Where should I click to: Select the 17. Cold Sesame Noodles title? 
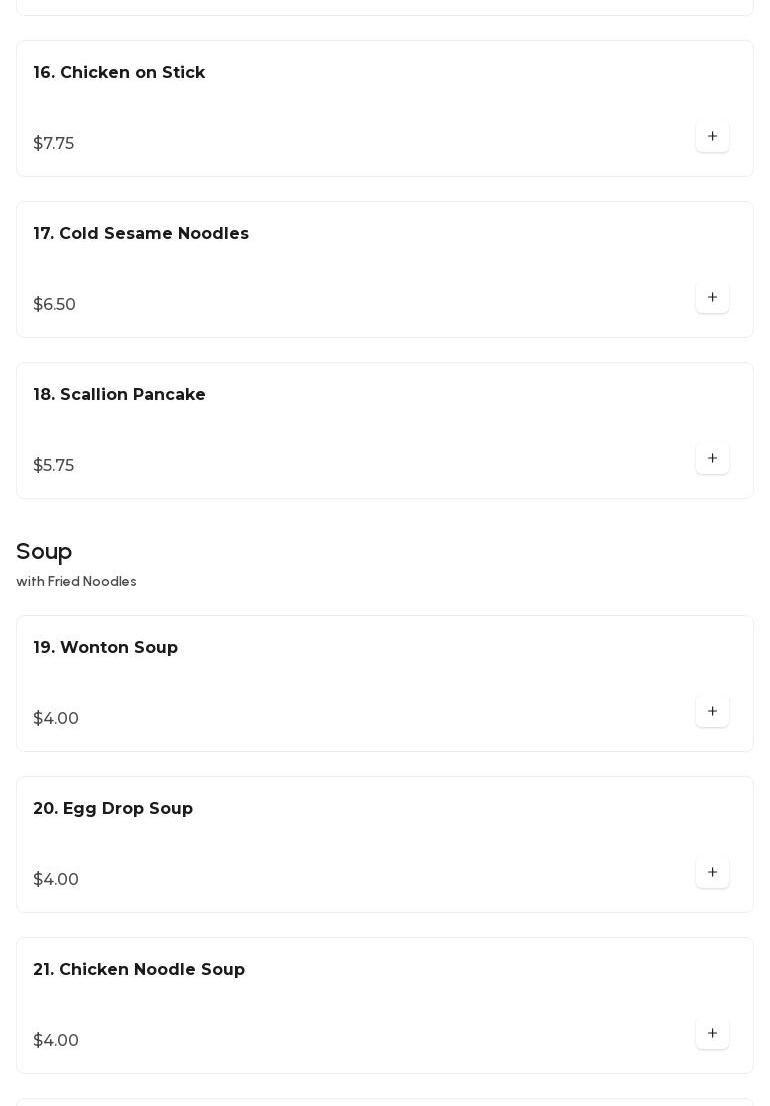click(x=141, y=234)
